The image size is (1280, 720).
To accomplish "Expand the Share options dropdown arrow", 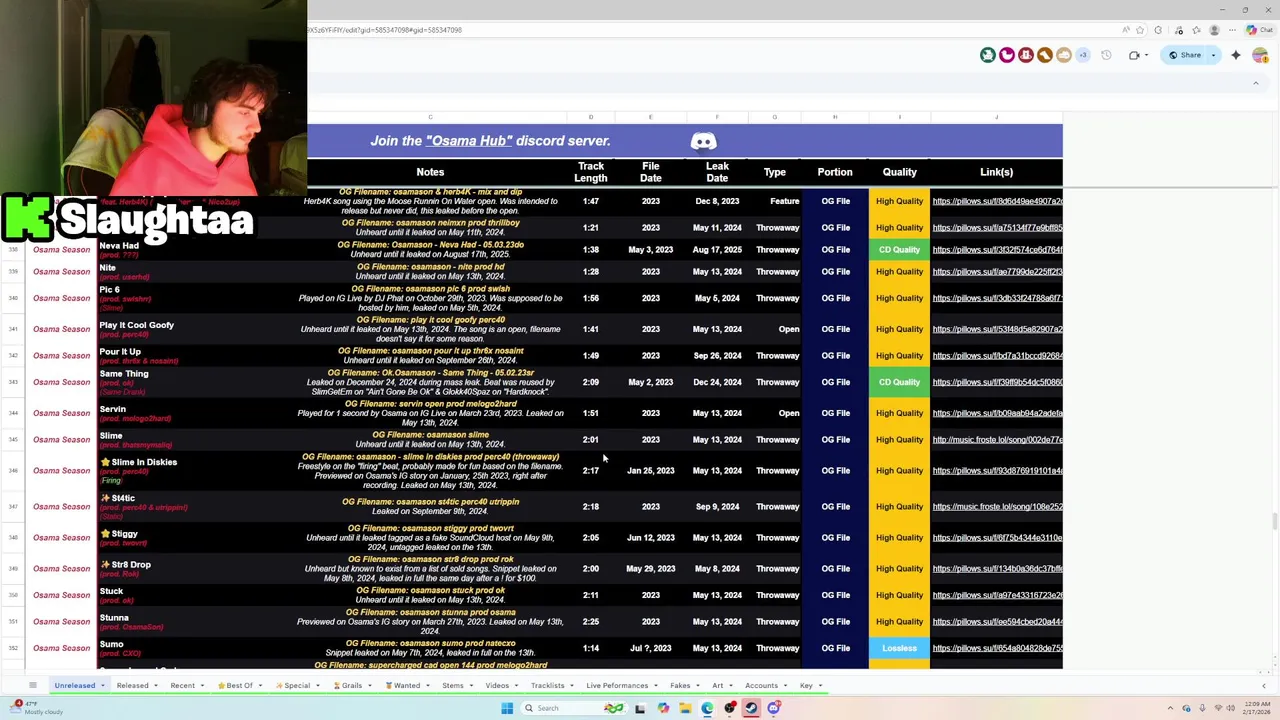I will [1213, 55].
